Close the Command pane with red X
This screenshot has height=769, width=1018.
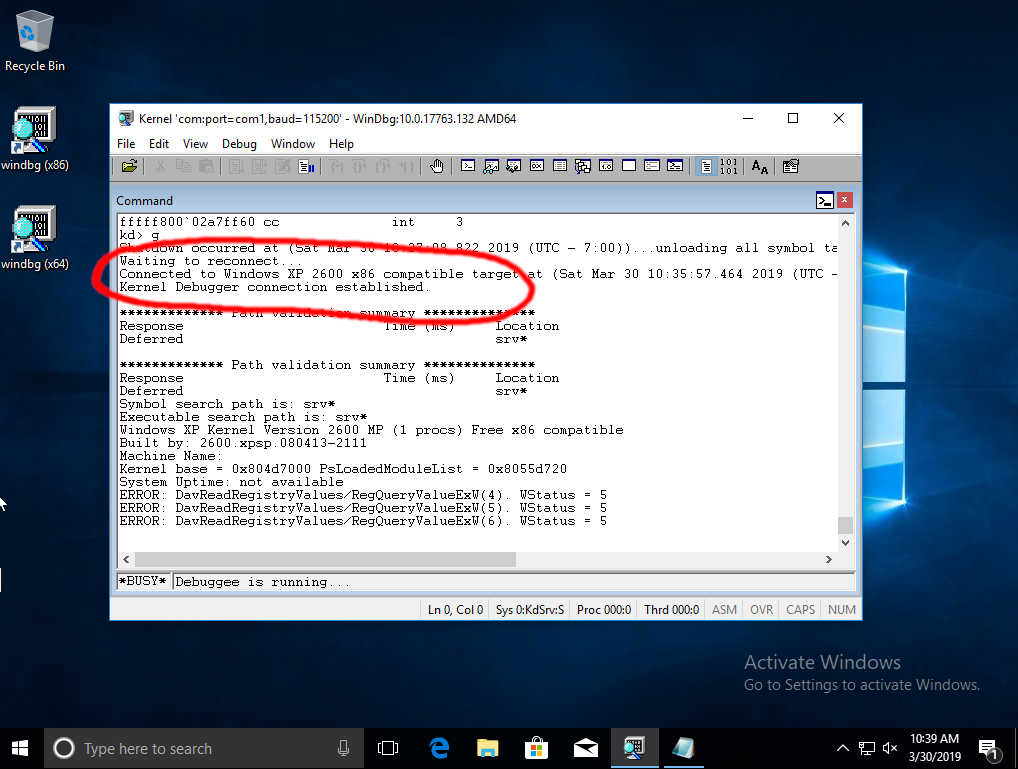(x=845, y=200)
